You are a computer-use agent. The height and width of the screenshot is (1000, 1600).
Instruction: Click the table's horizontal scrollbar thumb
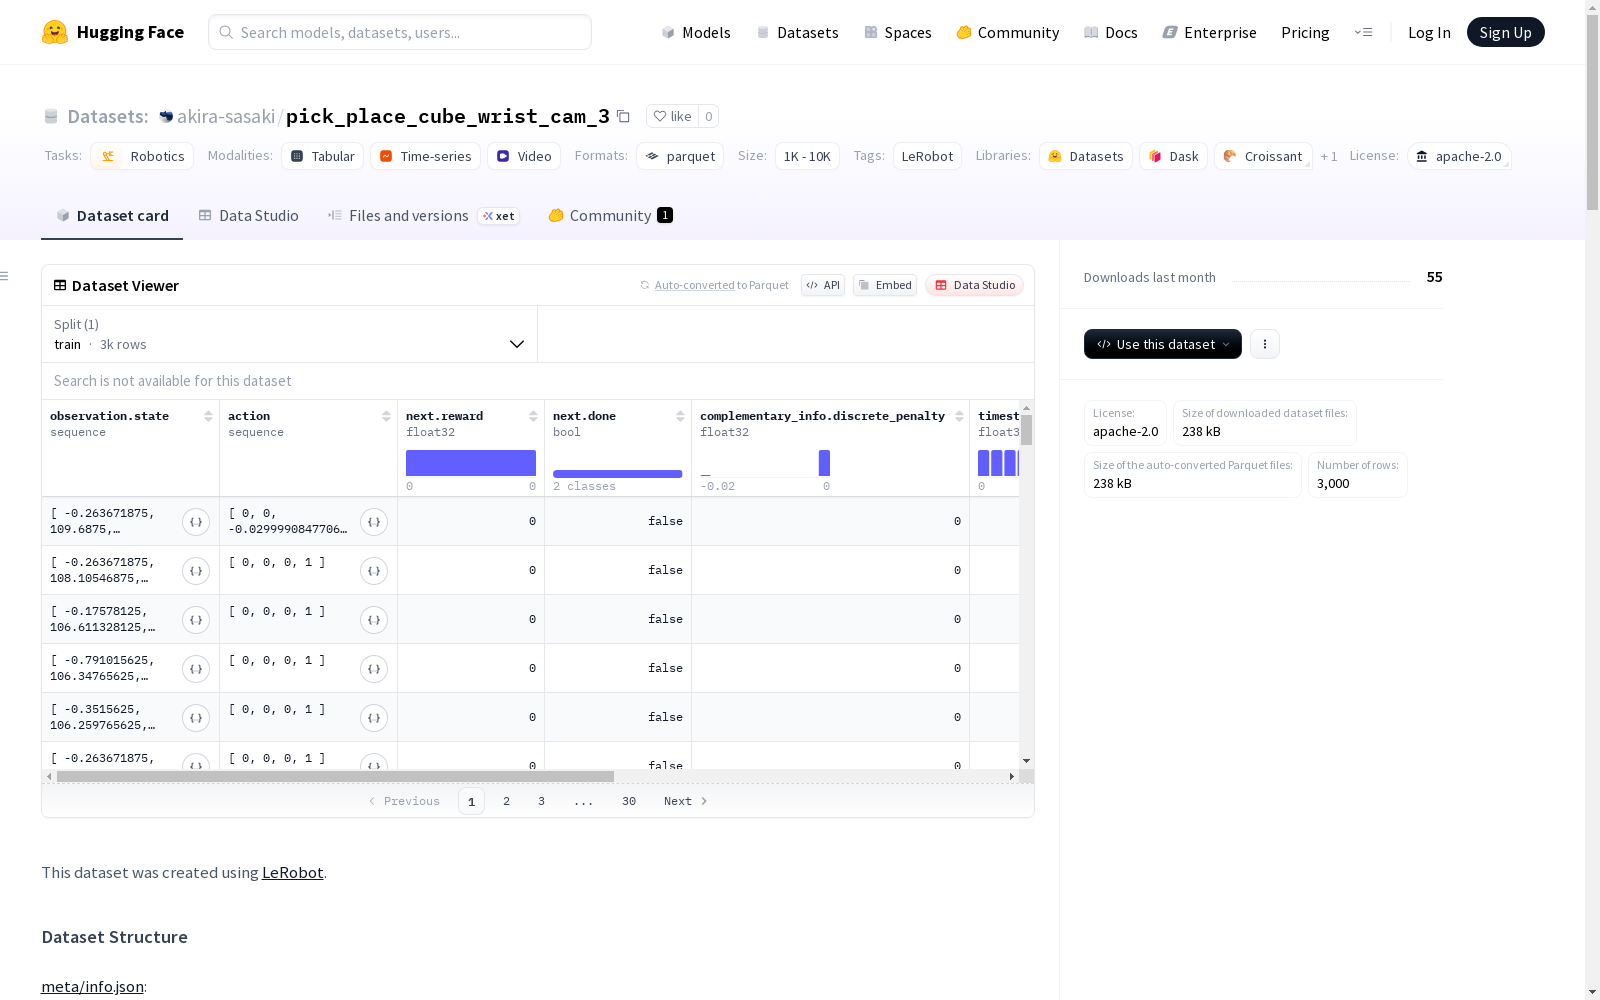click(335, 776)
